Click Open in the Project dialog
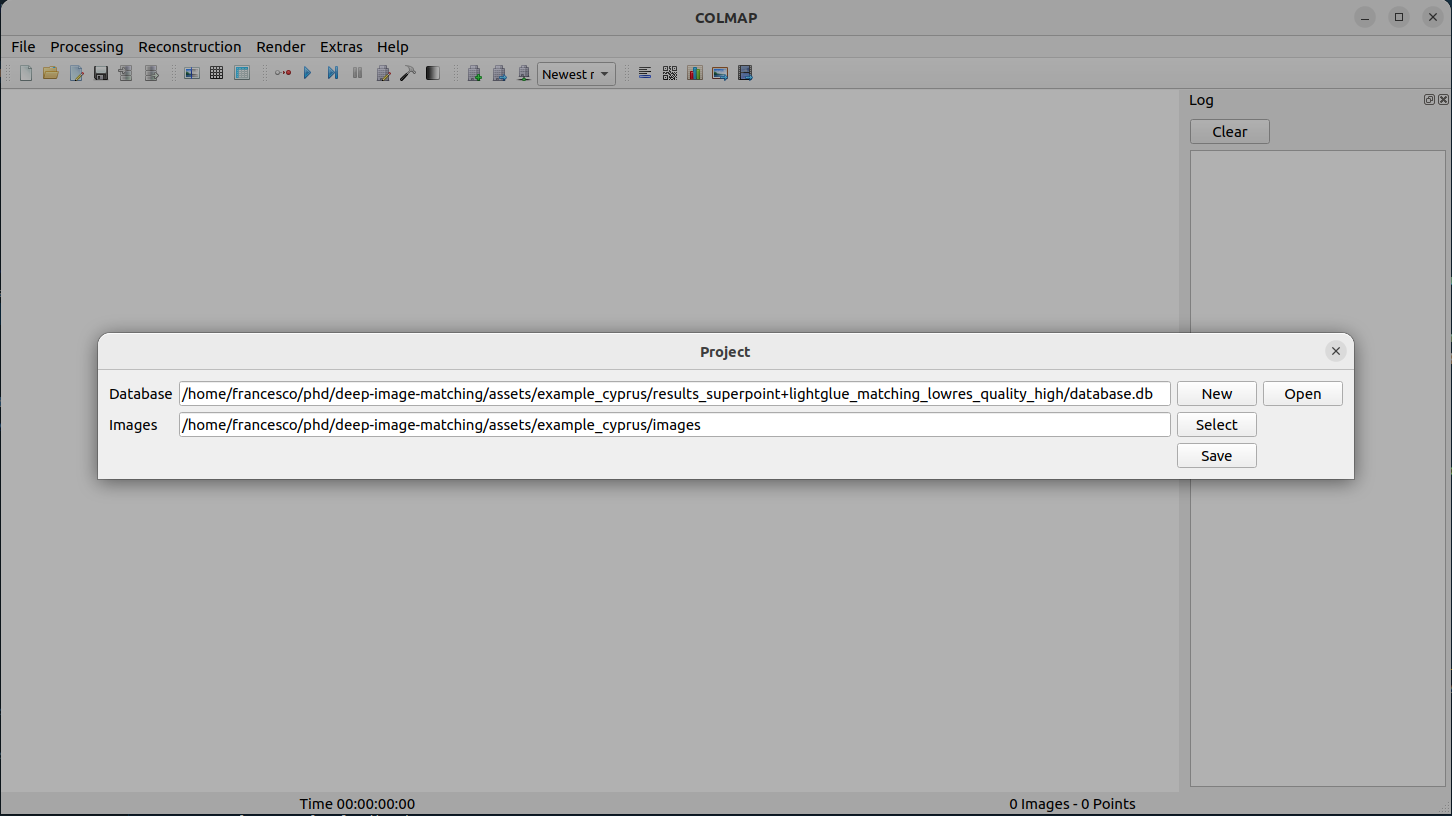1452x816 pixels. [1303, 394]
